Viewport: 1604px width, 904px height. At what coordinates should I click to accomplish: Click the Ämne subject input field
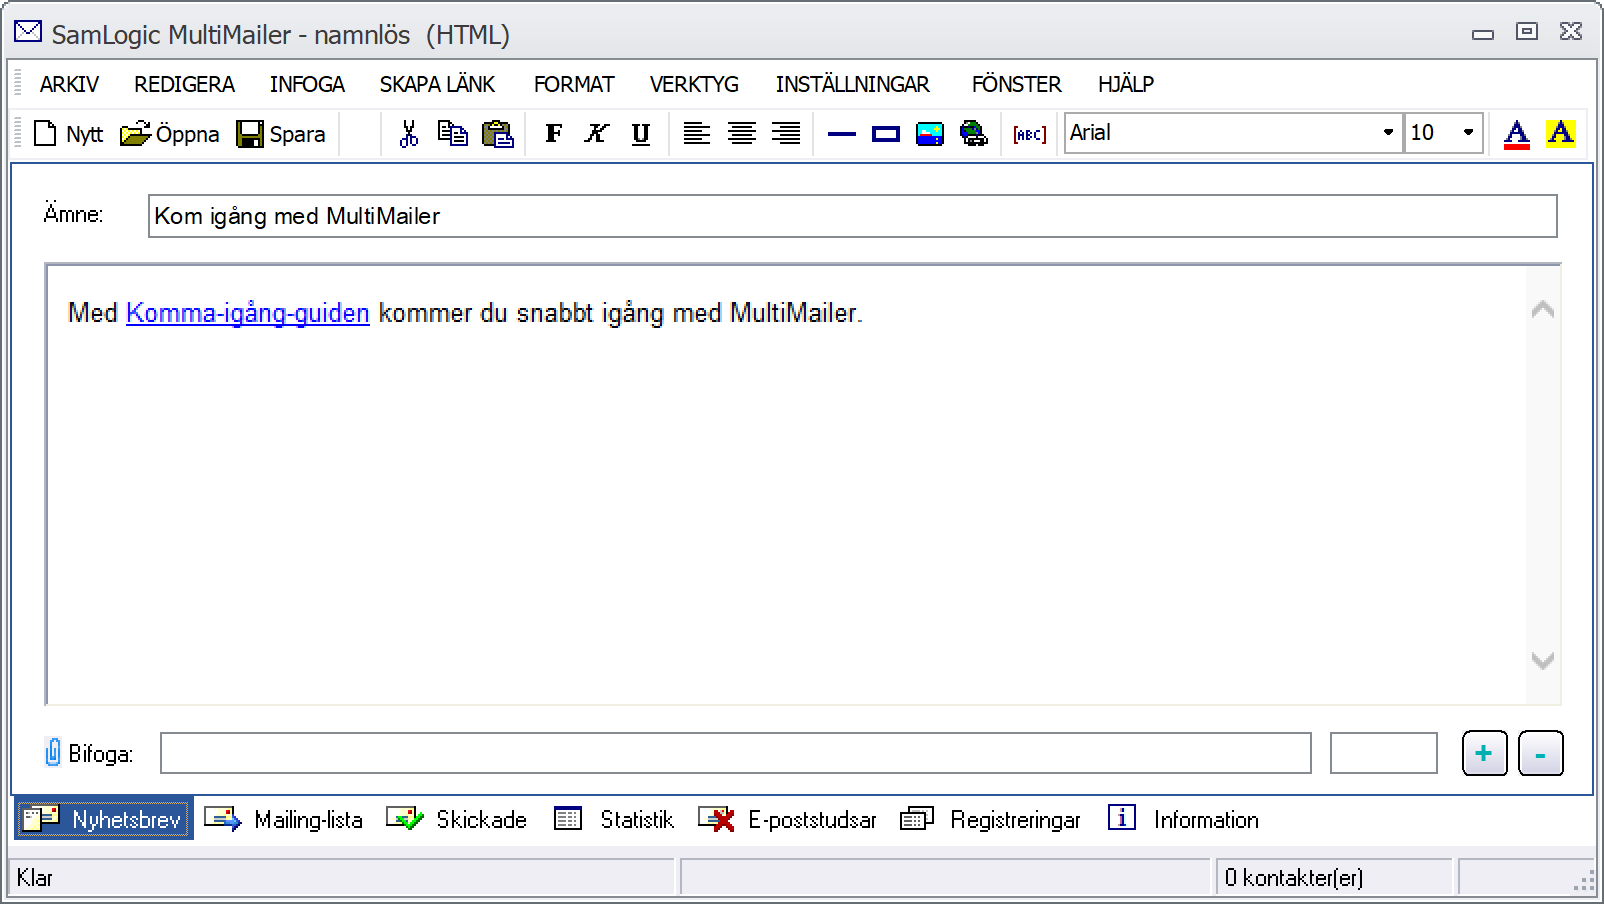coord(852,216)
